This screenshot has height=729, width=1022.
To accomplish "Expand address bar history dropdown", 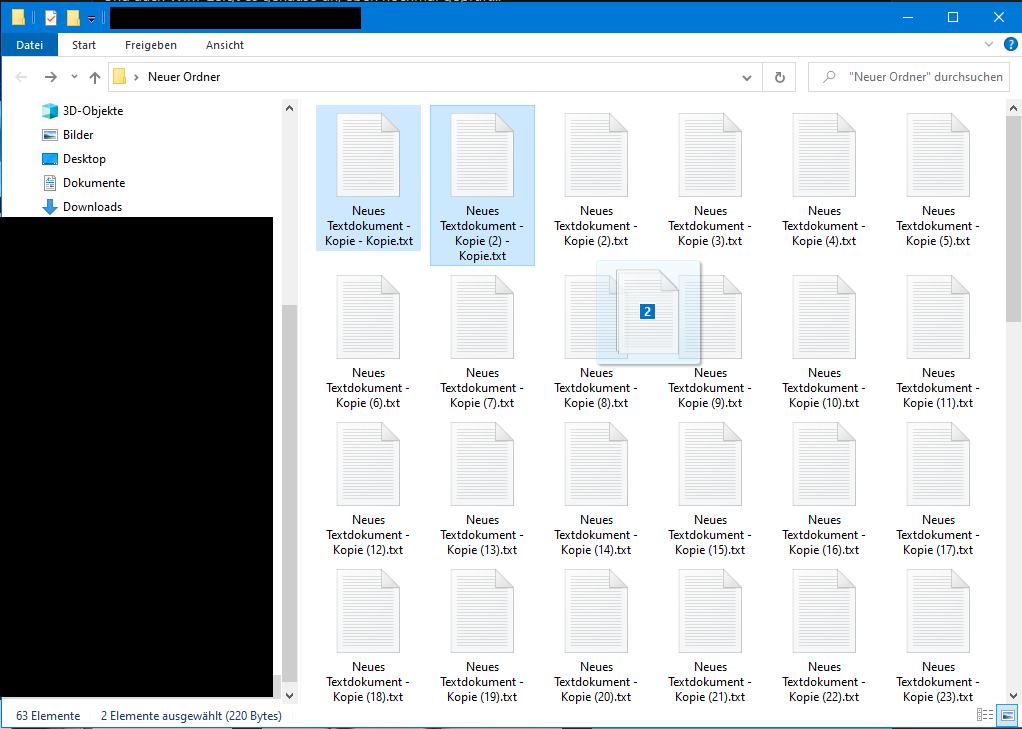I will click(x=747, y=78).
